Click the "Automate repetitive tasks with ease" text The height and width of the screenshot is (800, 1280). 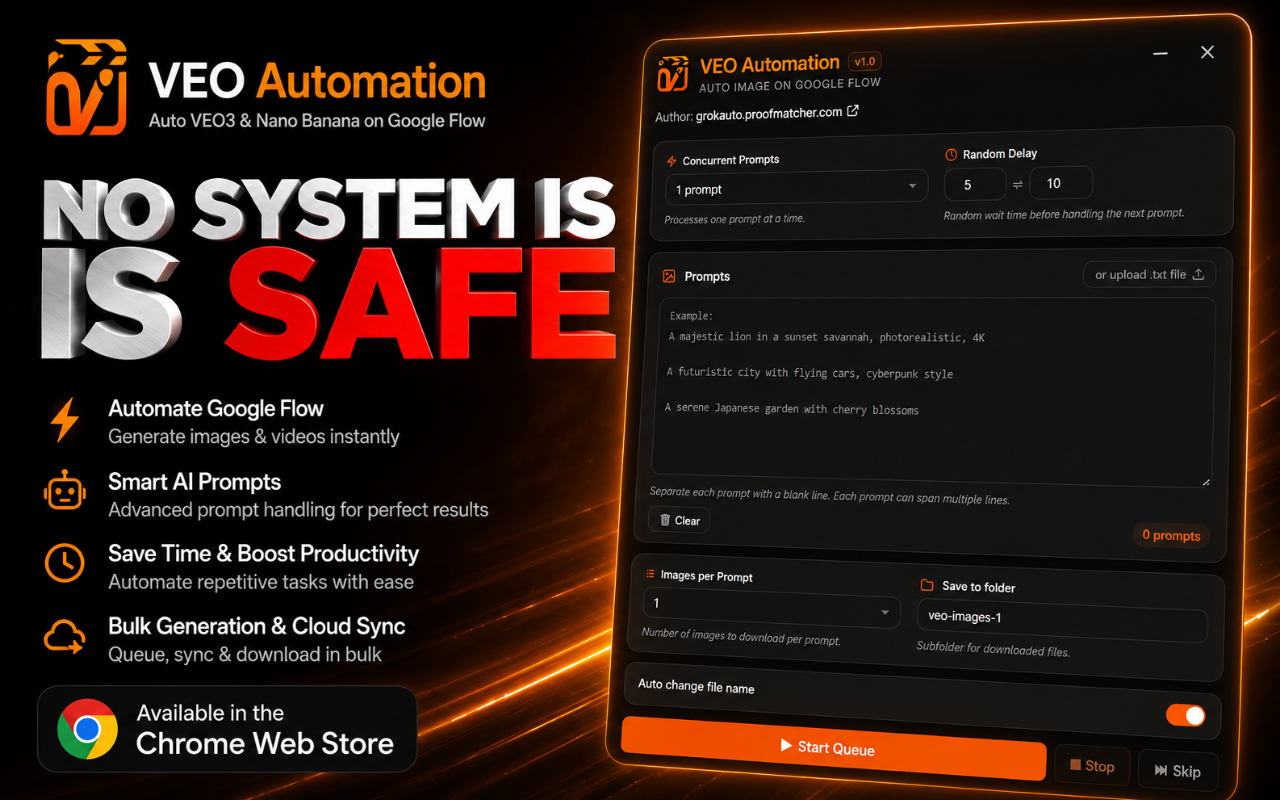tap(261, 582)
